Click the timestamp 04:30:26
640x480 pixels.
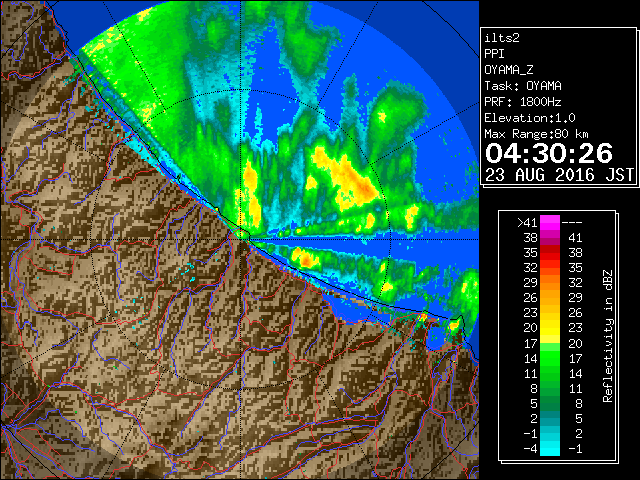point(549,153)
